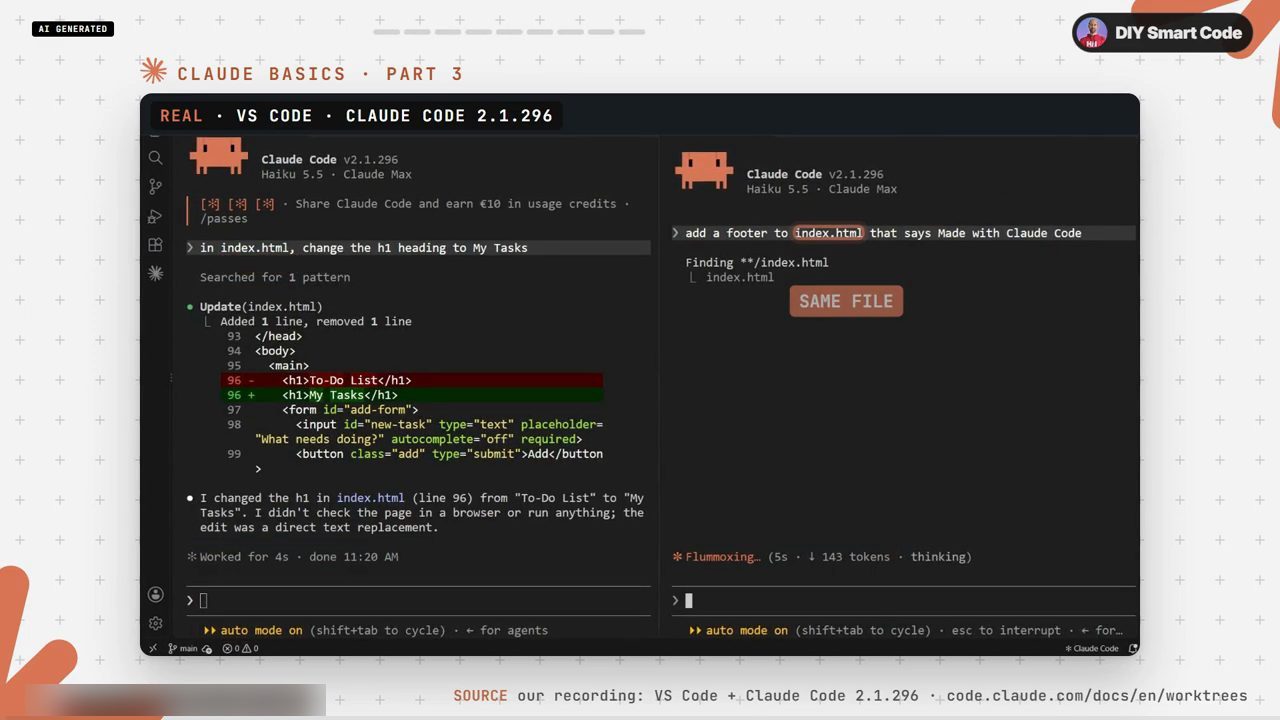Open the errors and warnings count
The width and height of the screenshot is (1280, 720).
[240, 648]
